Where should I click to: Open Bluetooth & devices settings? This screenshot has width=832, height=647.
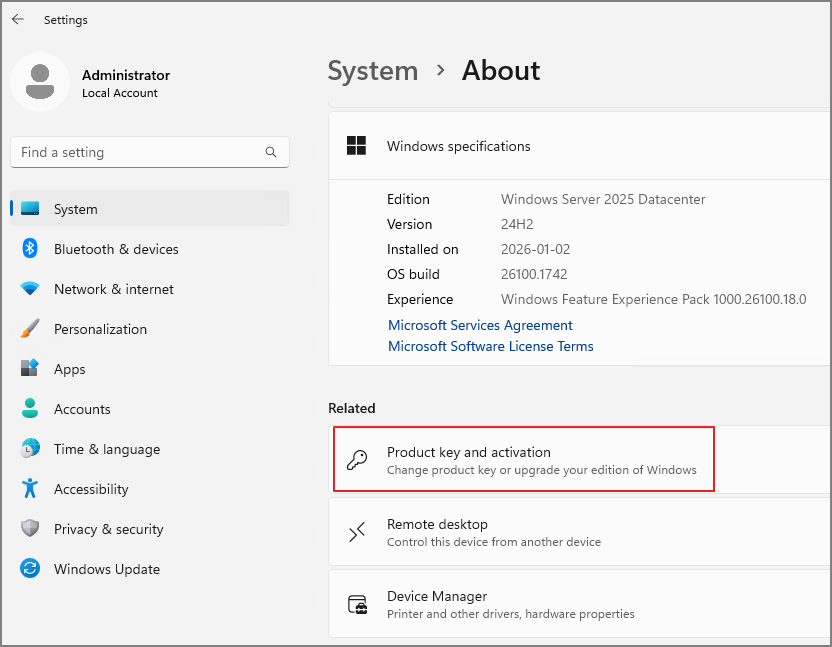pos(150,249)
